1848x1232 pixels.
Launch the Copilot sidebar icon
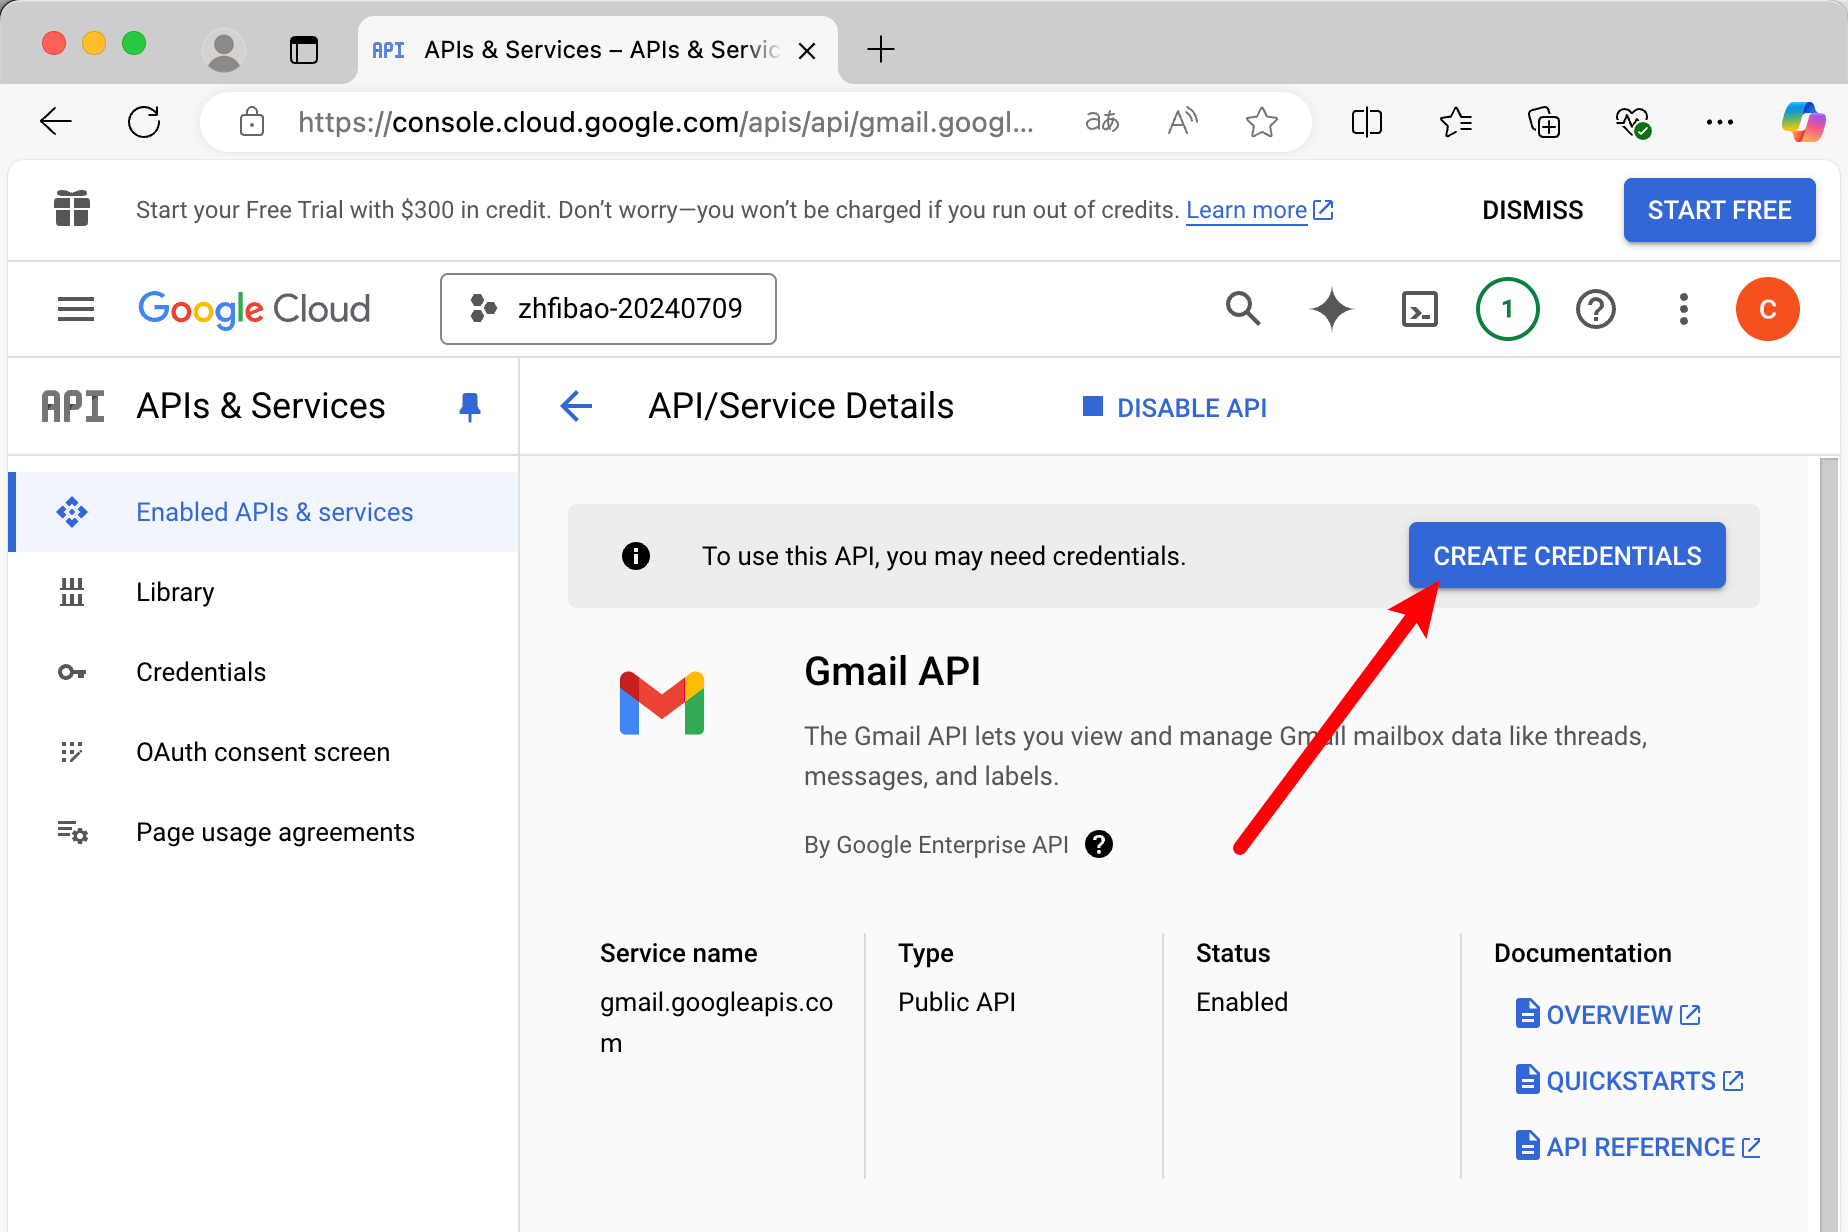point(1803,122)
